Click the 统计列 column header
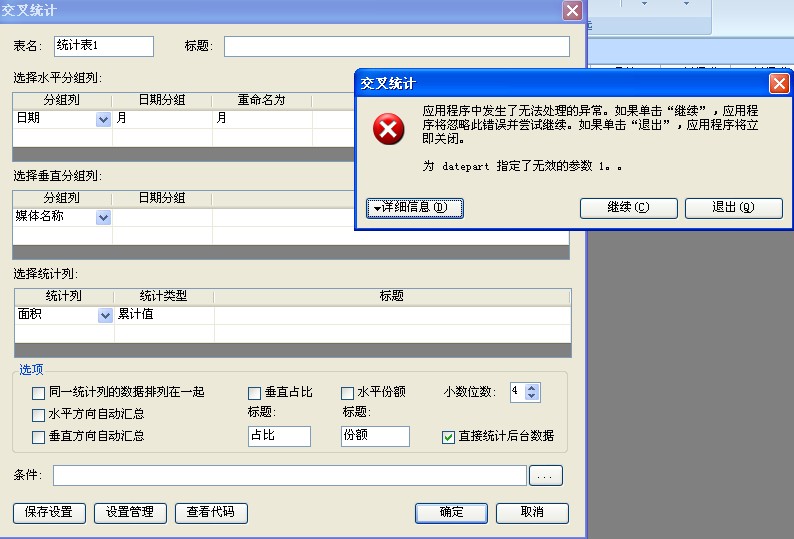The image size is (794, 539). (64, 296)
